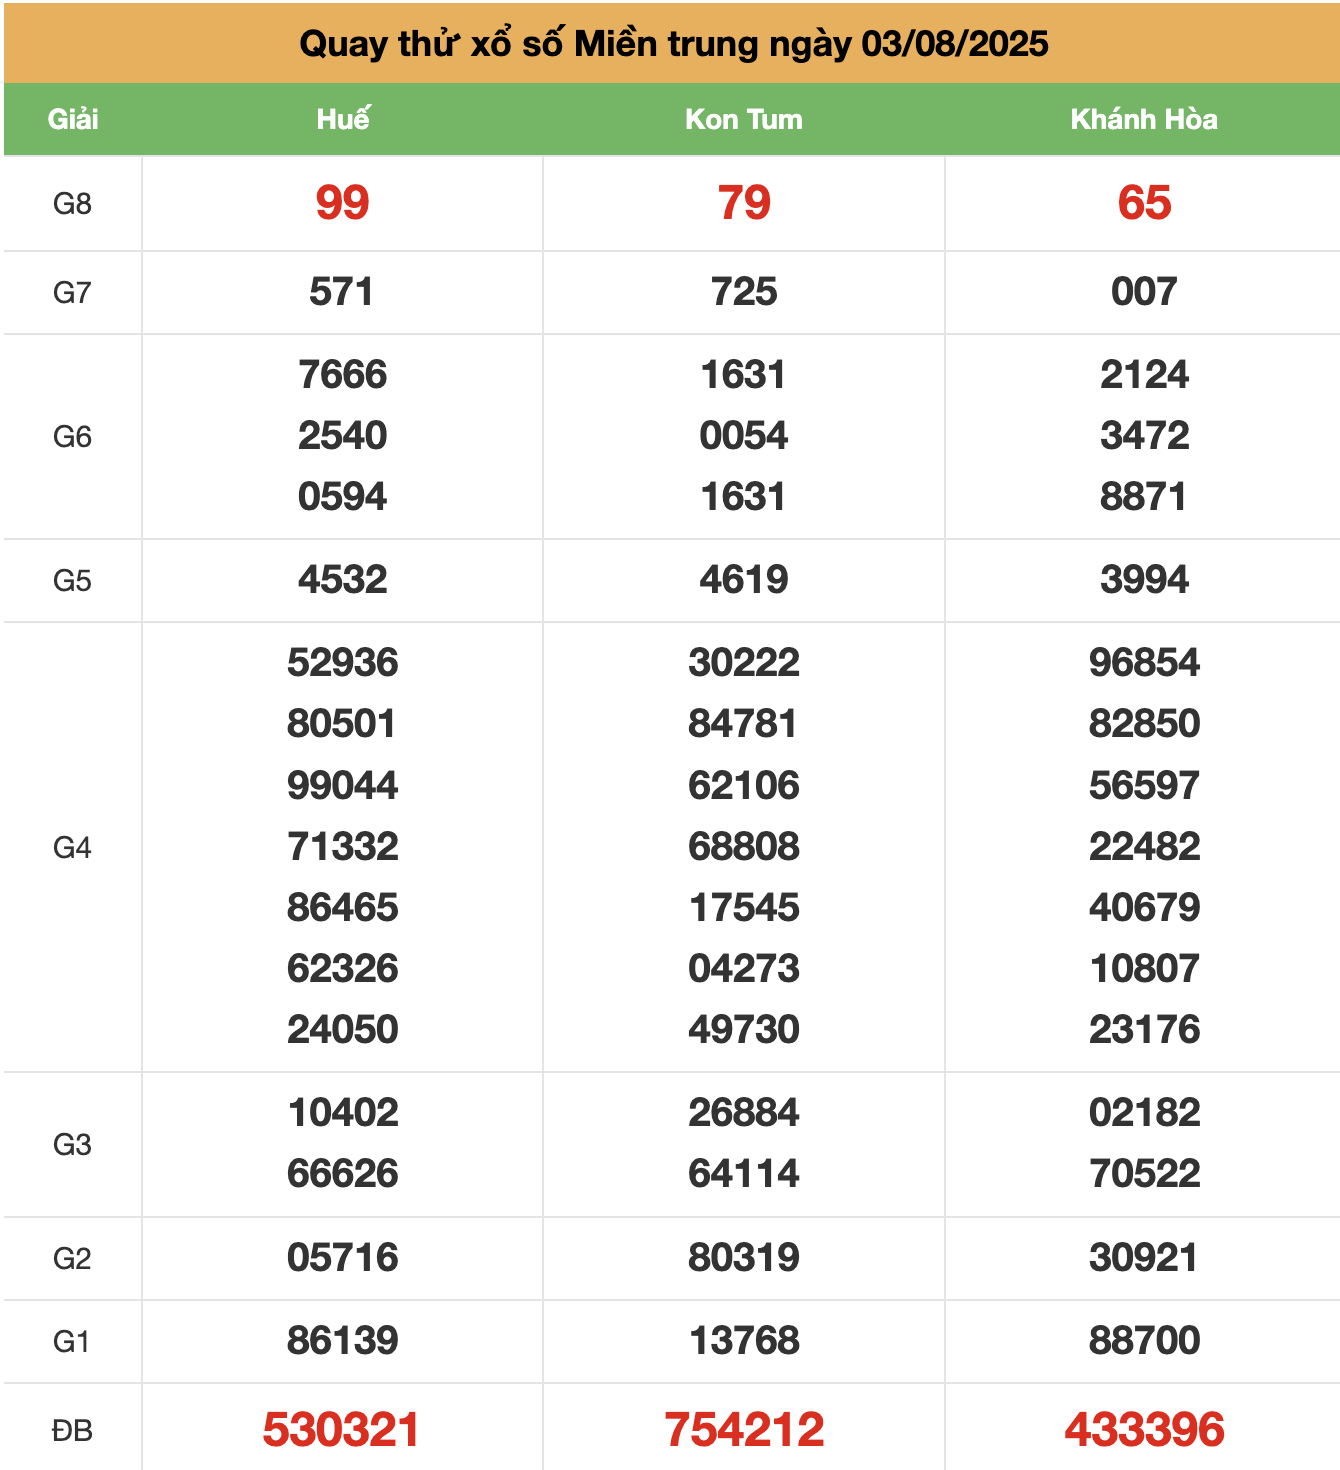The height and width of the screenshot is (1470, 1340).
Task: Click Kon Tum G8 result 79
Action: (744, 203)
